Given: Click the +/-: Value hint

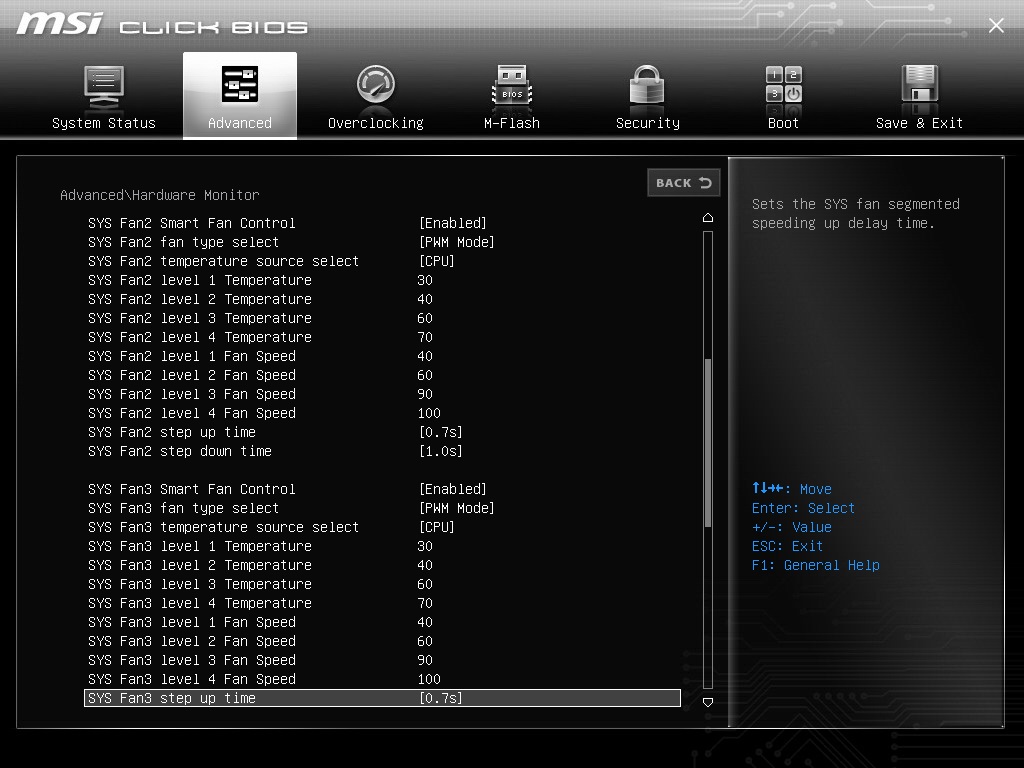Looking at the screenshot, I should click(792, 527).
